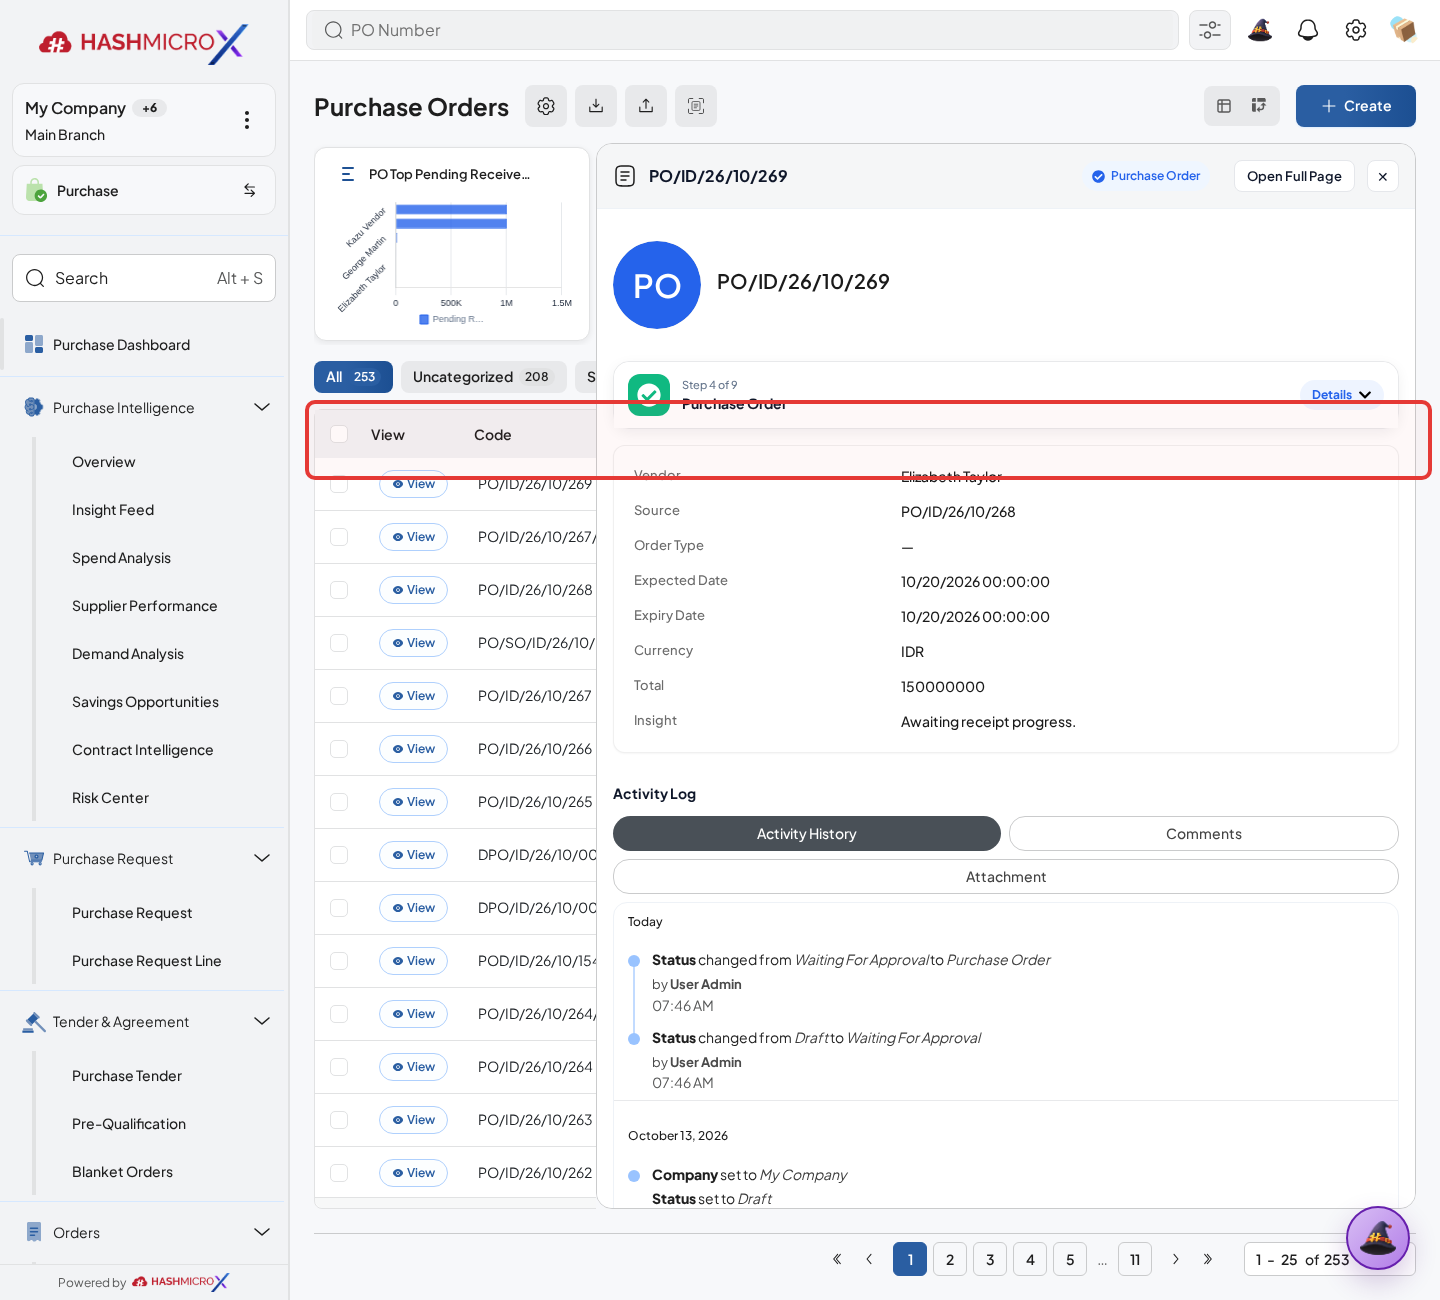1440x1300 pixels.
Task: Go to page 3
Action: tap(990, 1259)
